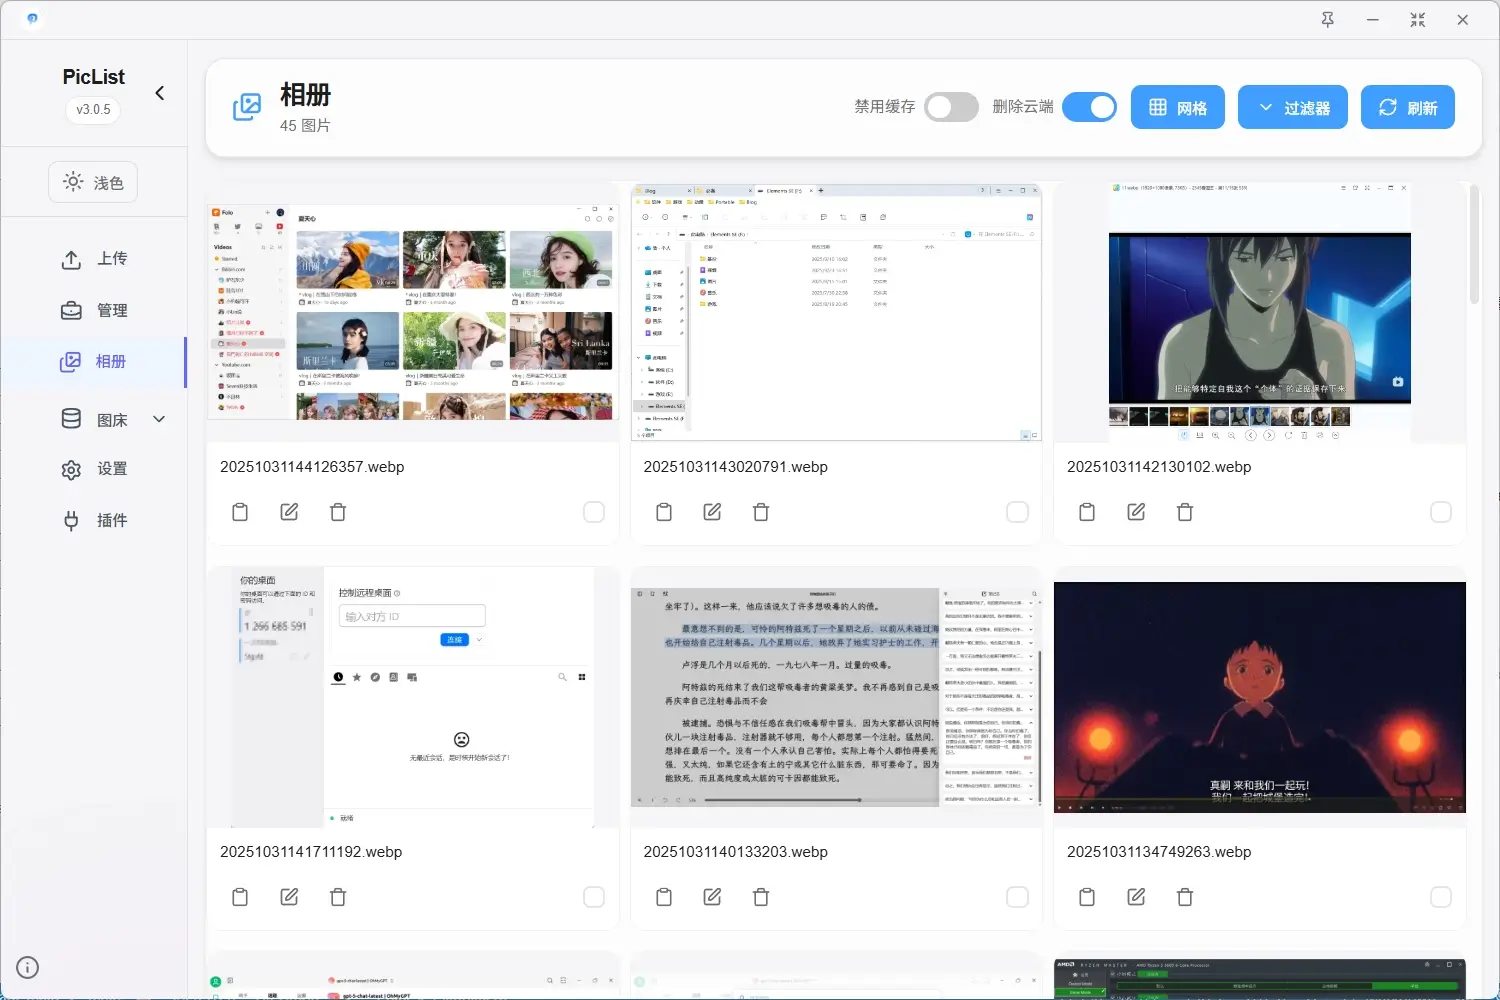Copy link of 20251031134749263.webp
The height and width of the screenshot is (1000, 1500).
point(1087,897)
